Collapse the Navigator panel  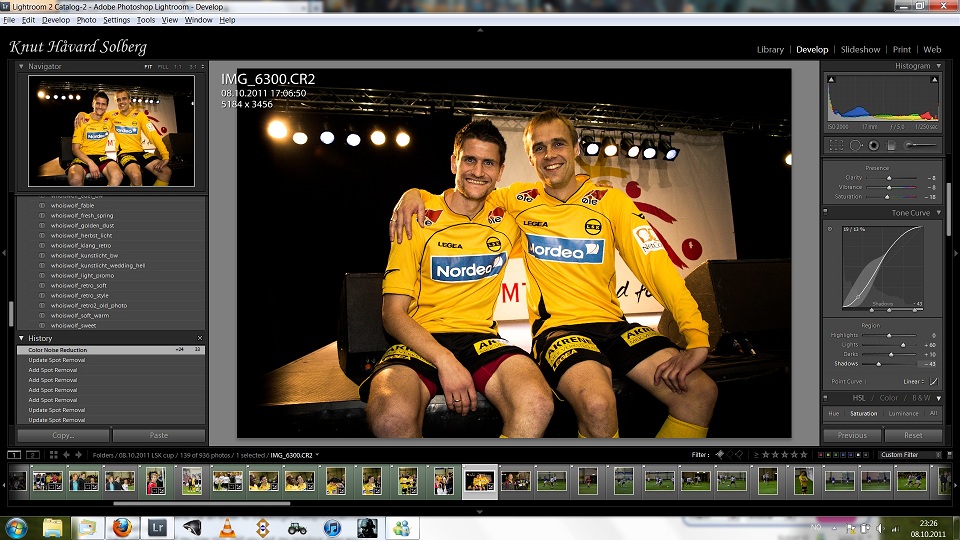click(21, 66)
